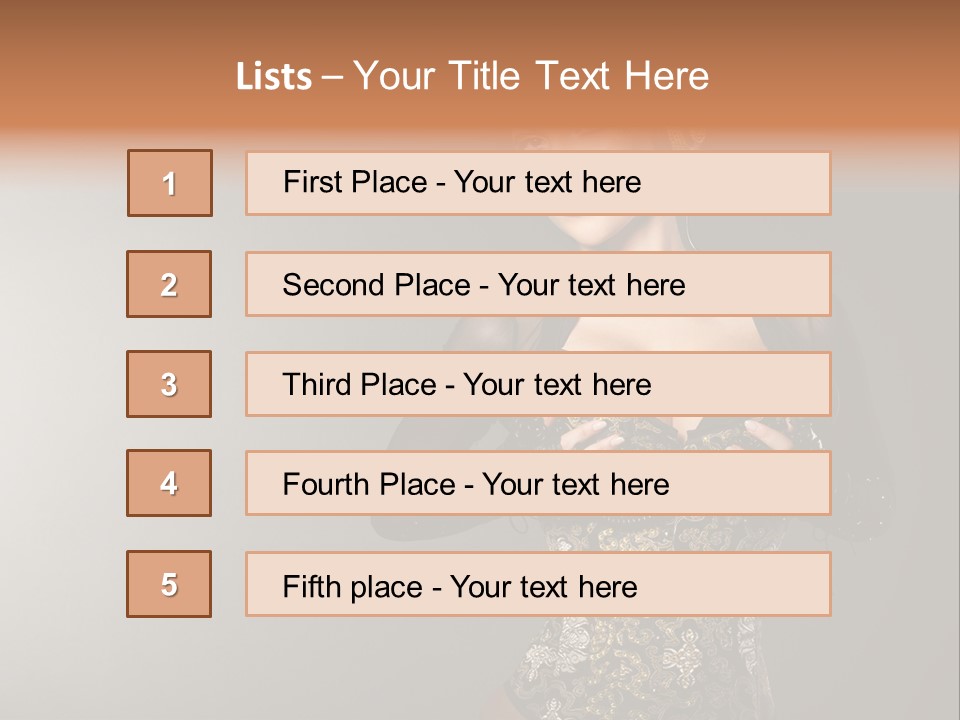This screenshot has width=960, height=720.
Task: Click the number 5 box
Action: pos(169,583)
